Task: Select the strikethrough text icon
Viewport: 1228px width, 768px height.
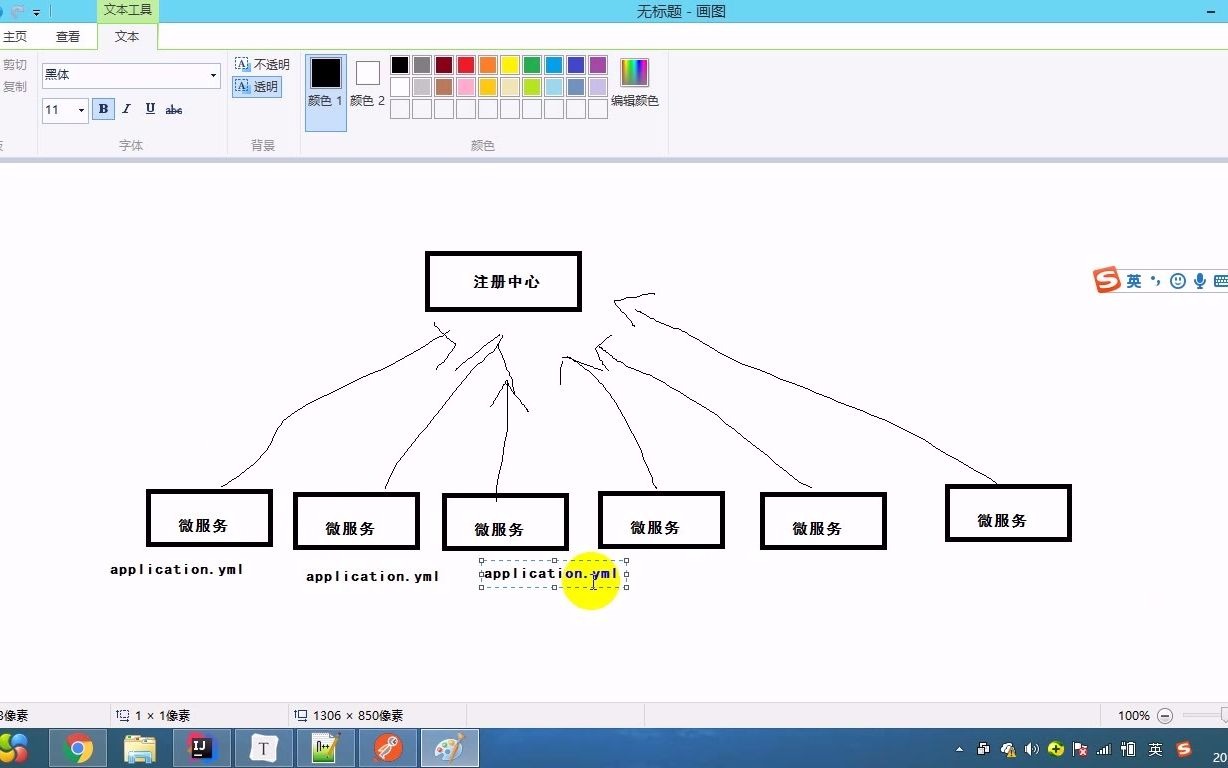Action: pos(173,109)
